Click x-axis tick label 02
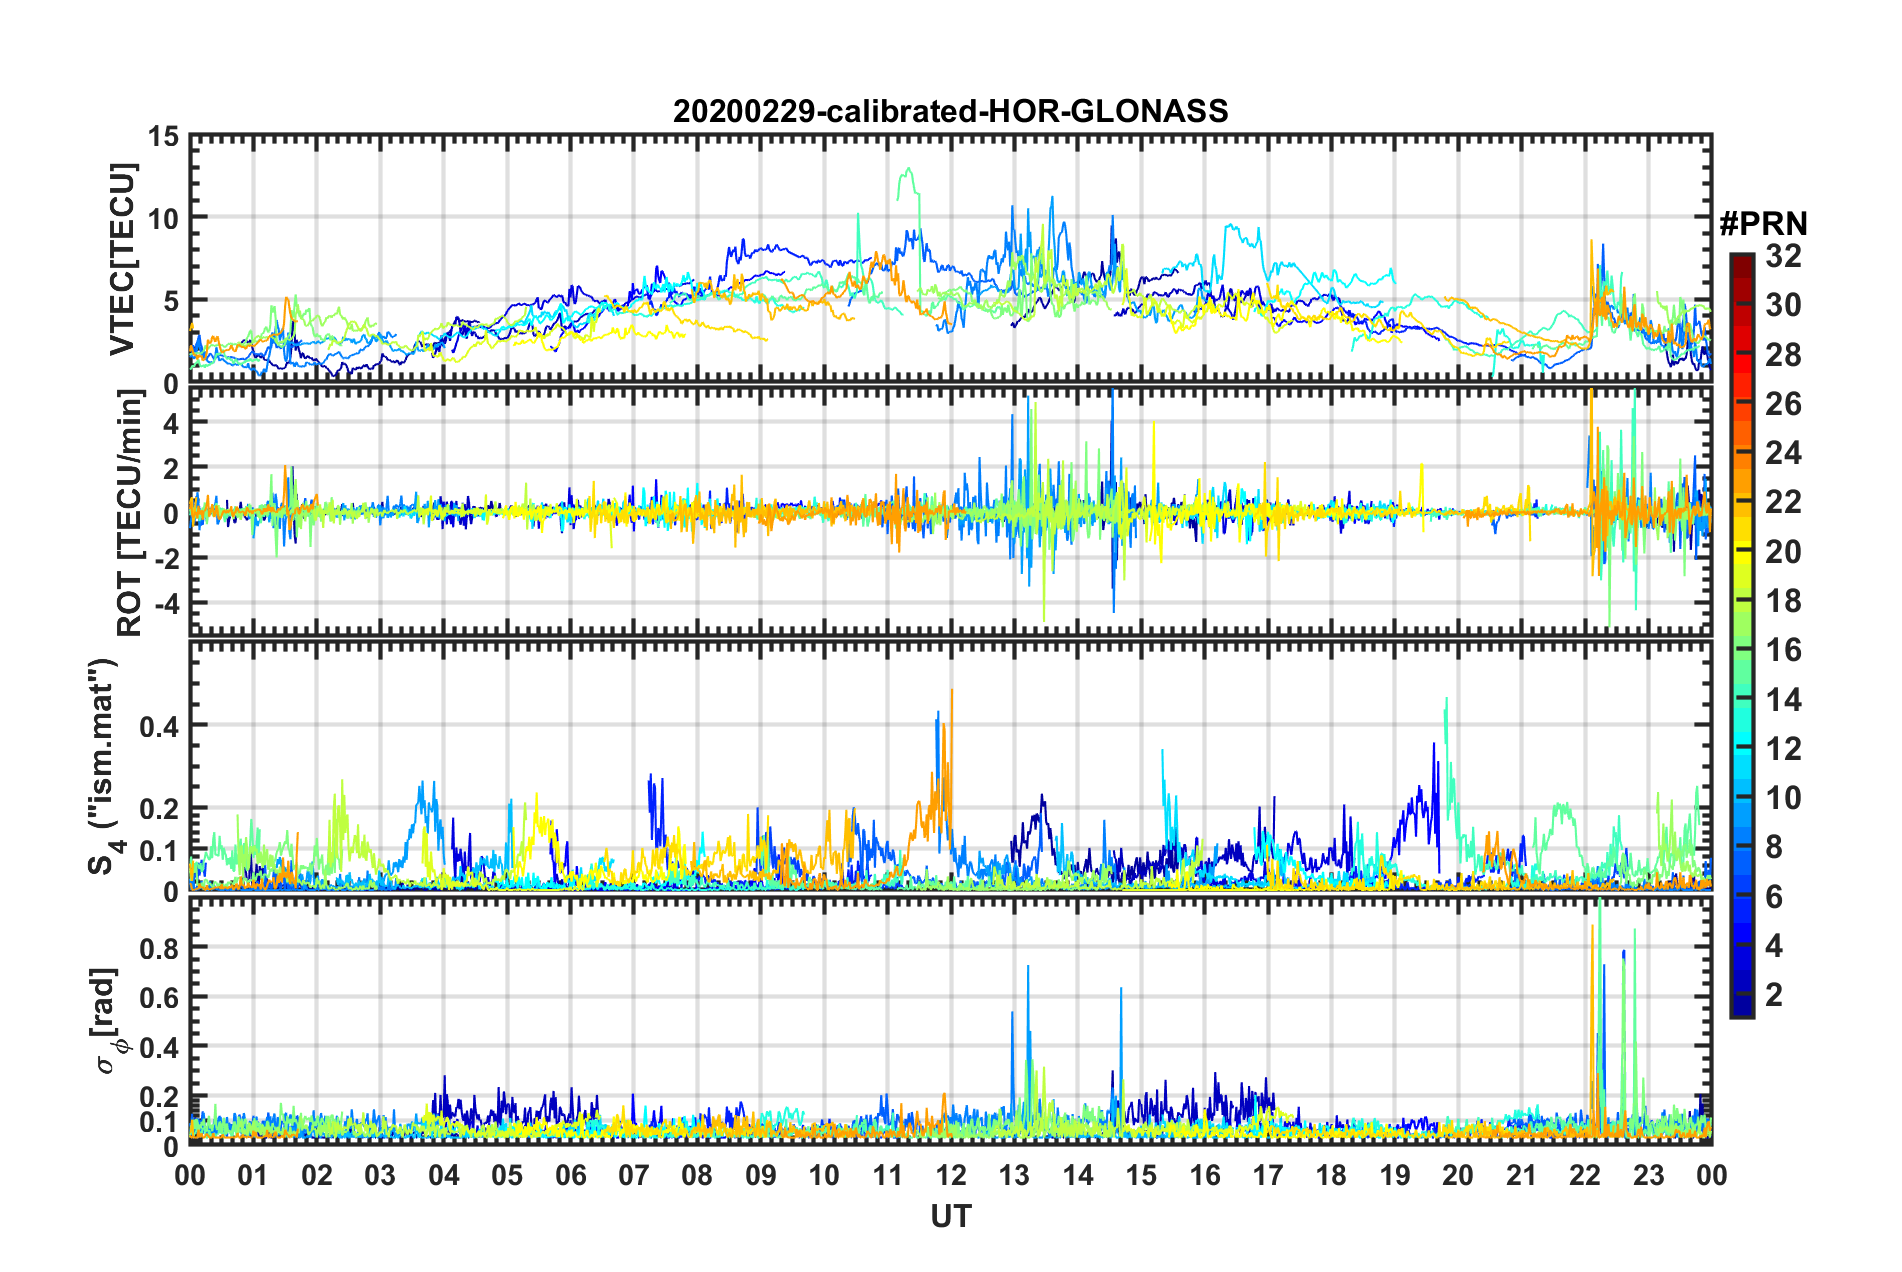 click(317, 1175)
